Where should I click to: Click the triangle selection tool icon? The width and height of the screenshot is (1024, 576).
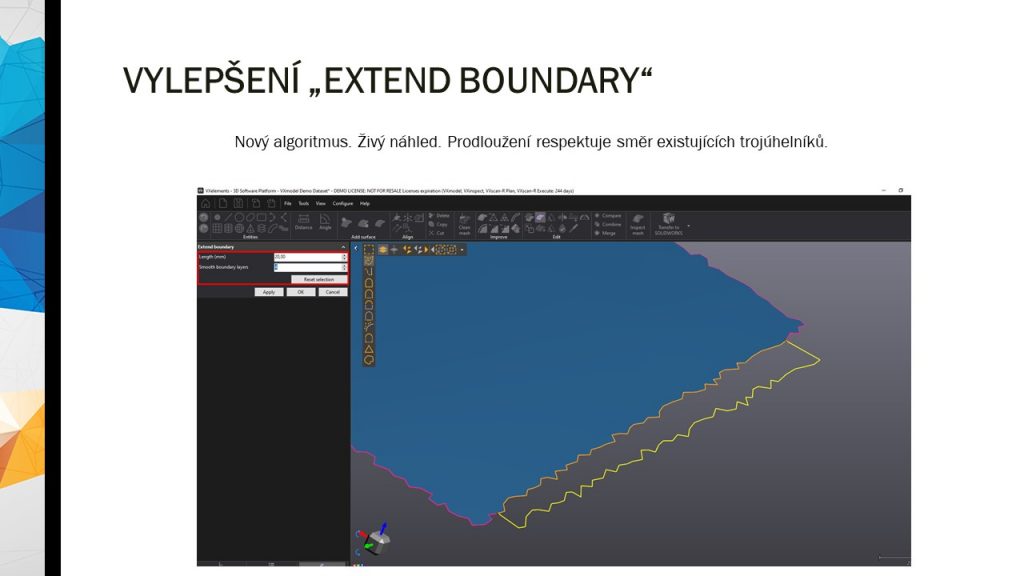point(369,349)
